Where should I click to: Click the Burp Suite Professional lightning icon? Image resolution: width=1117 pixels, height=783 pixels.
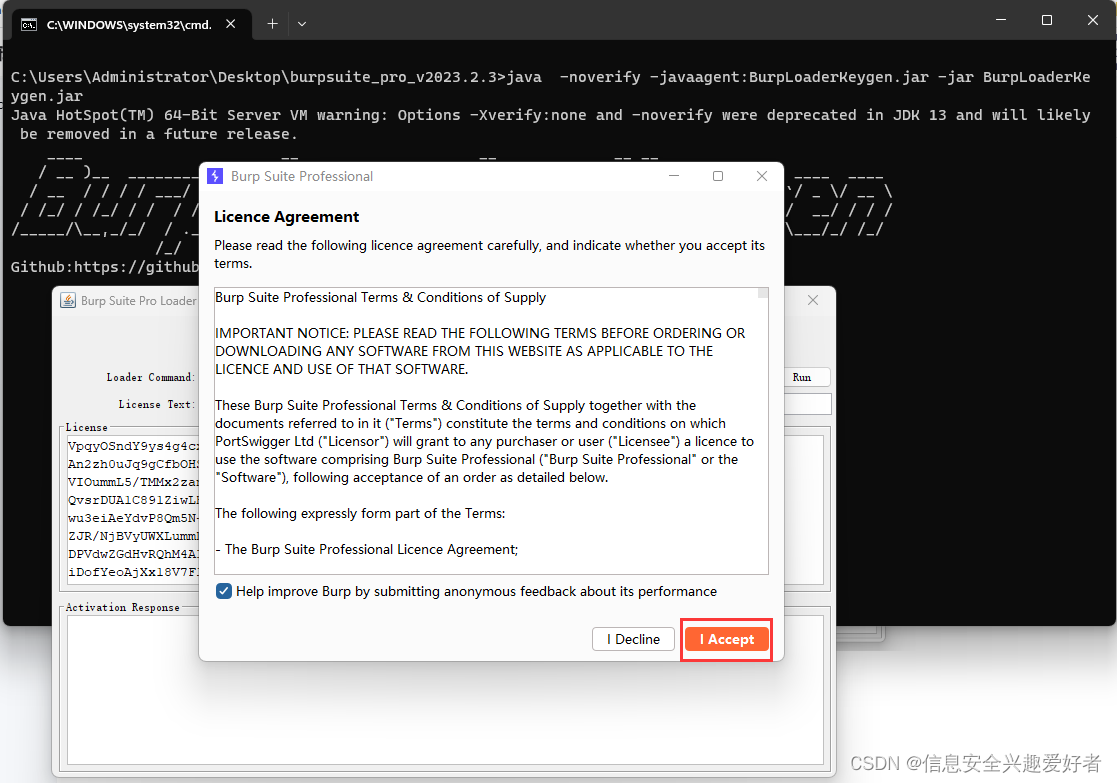click(215, 176)
